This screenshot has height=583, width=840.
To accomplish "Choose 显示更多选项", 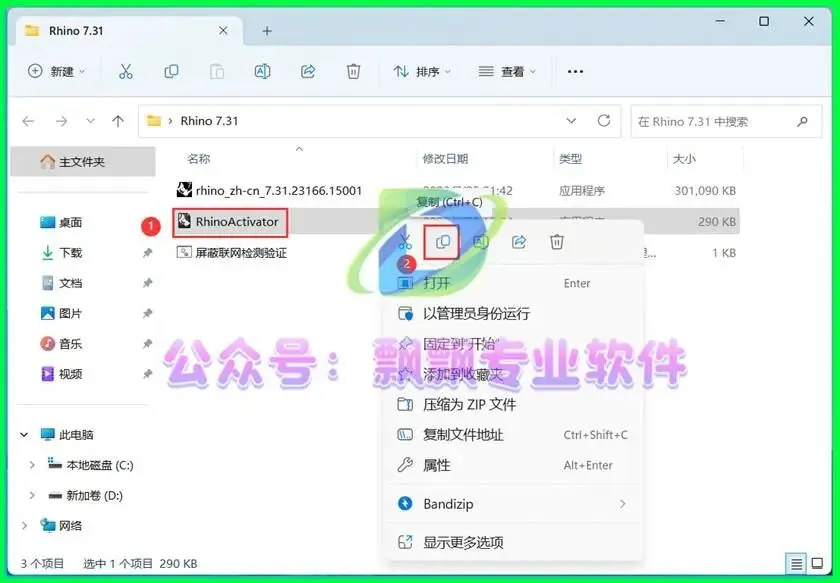I will pyautogui.click(x=514, y=542).
